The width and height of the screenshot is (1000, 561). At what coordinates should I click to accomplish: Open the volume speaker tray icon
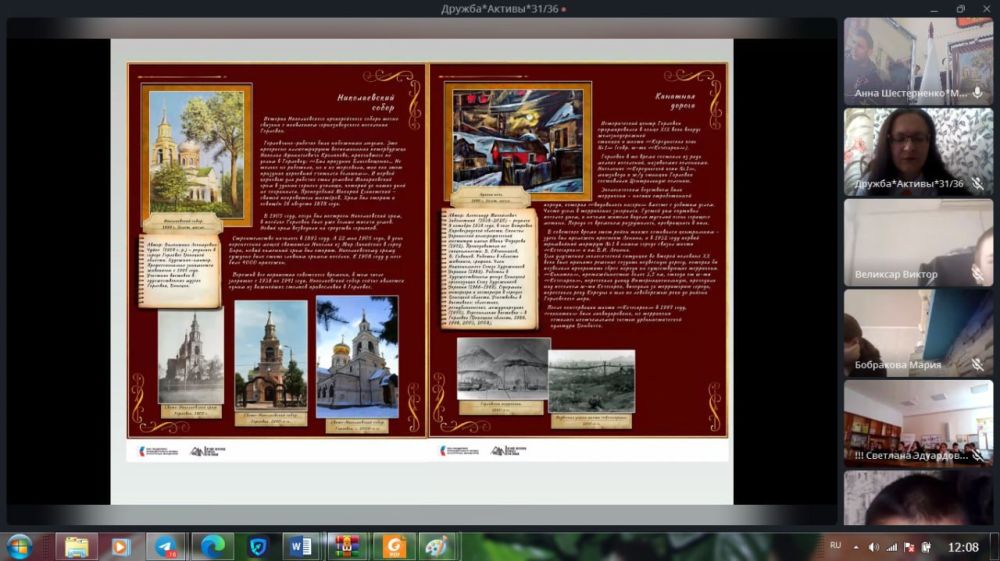(x=874, y=547)
